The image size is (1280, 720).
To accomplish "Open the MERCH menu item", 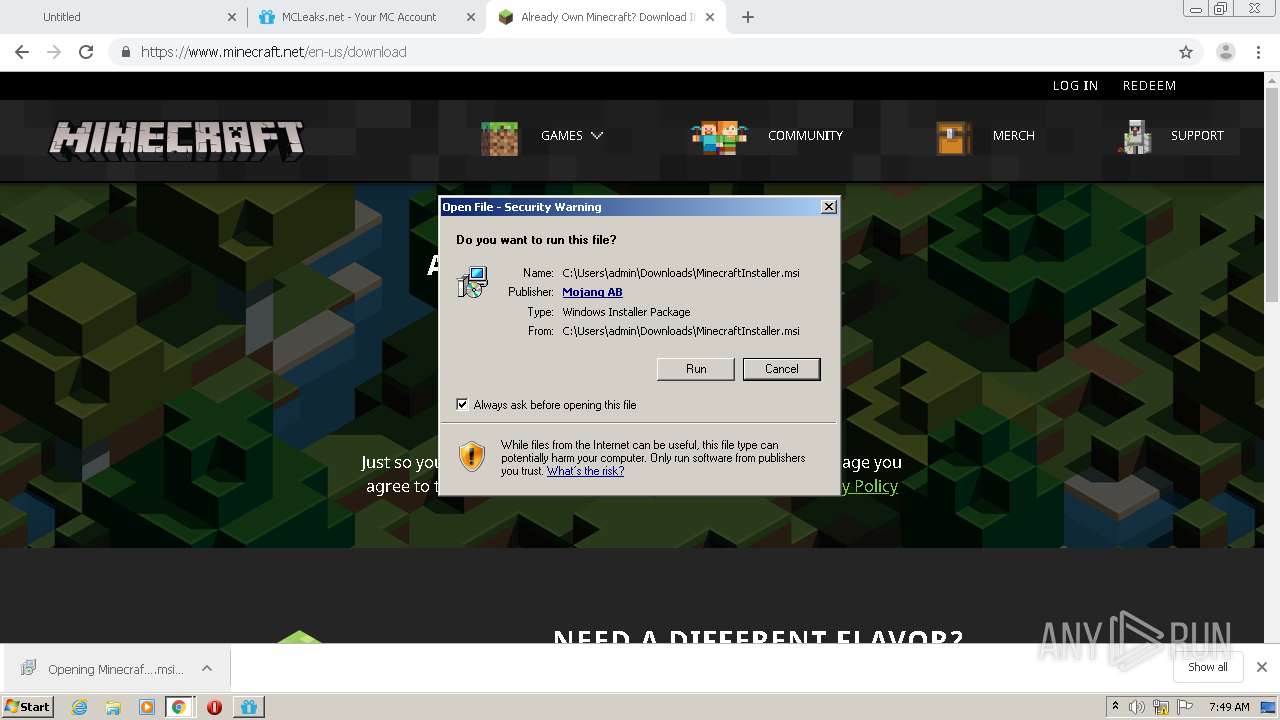I will [x=1013, y=135].
